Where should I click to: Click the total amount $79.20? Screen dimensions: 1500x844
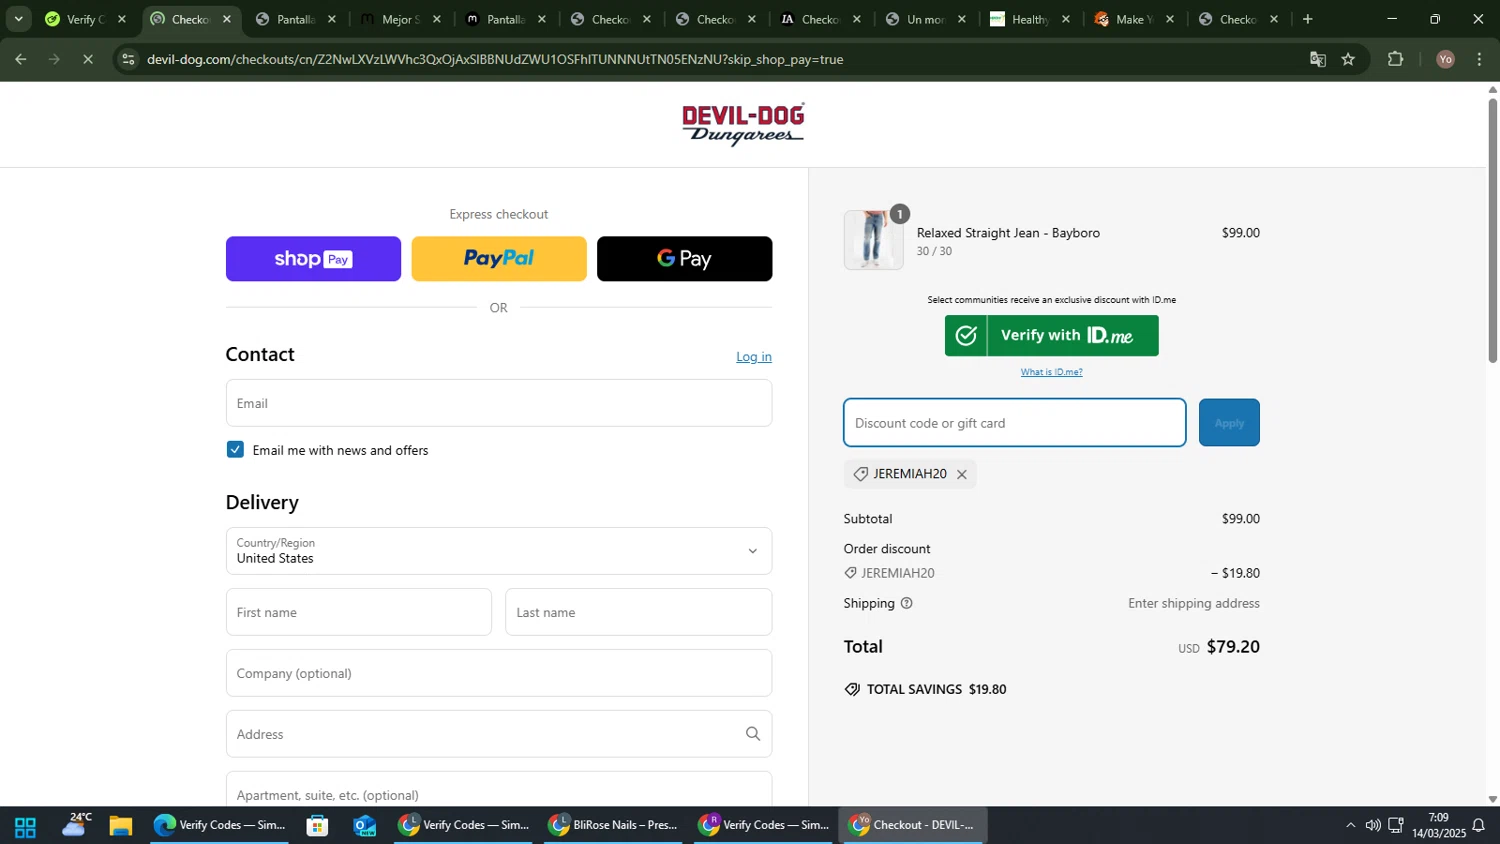(x=1233, y=646)
